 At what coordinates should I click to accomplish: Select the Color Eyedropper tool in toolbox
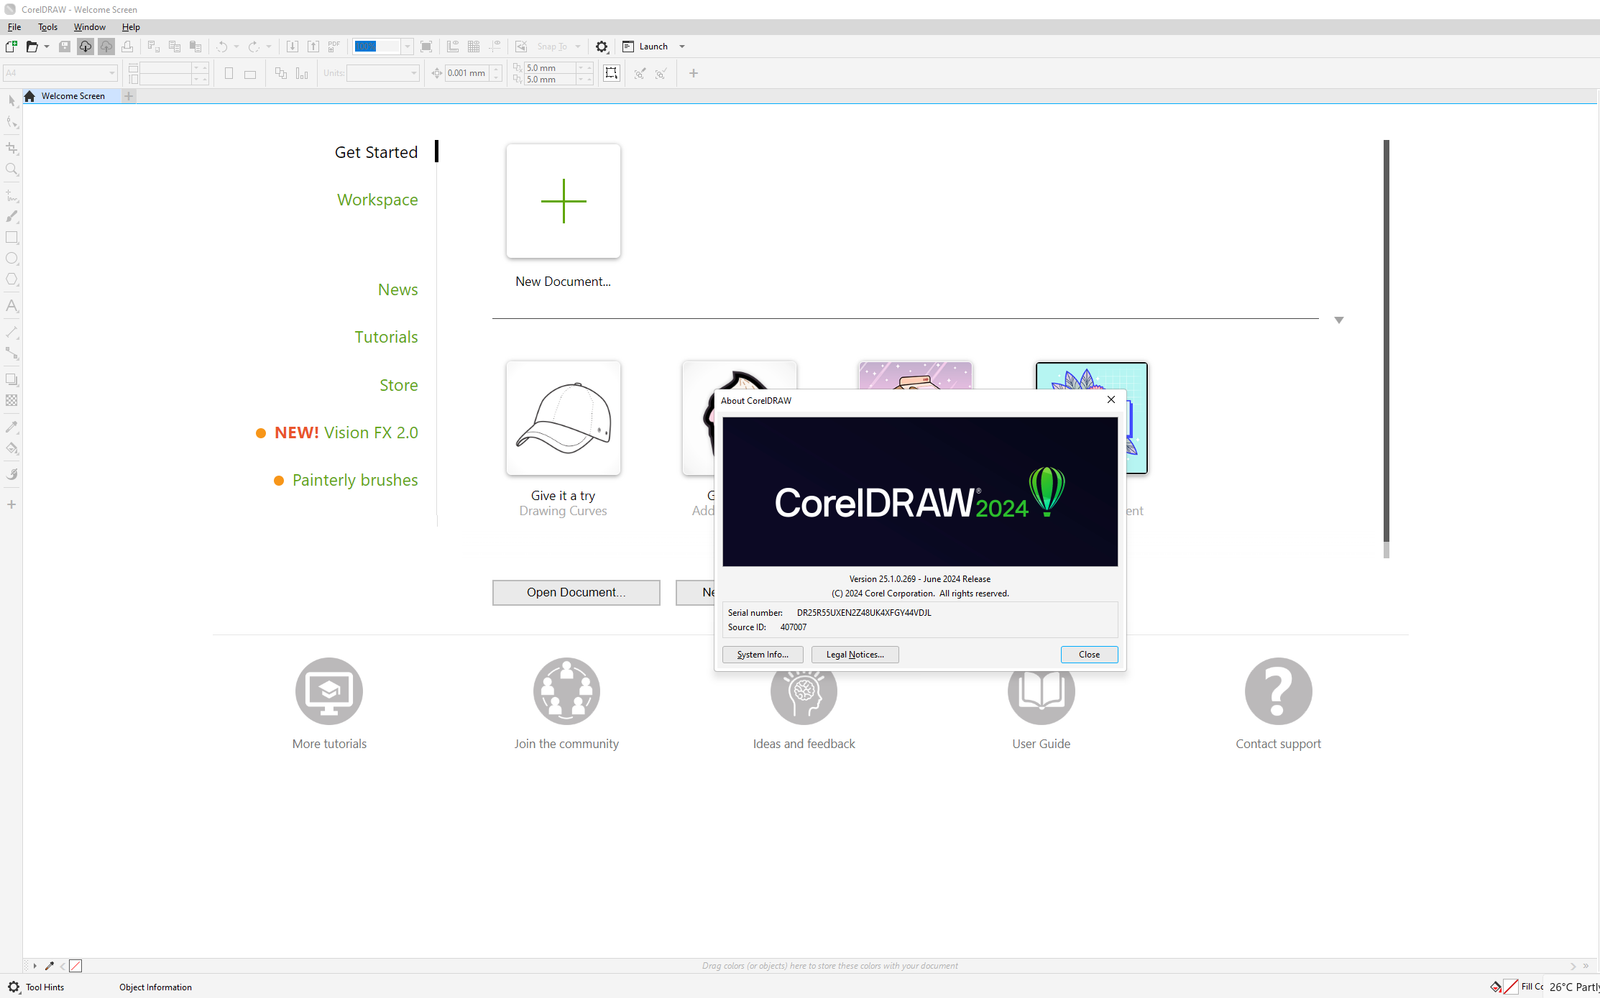[12, 427]
